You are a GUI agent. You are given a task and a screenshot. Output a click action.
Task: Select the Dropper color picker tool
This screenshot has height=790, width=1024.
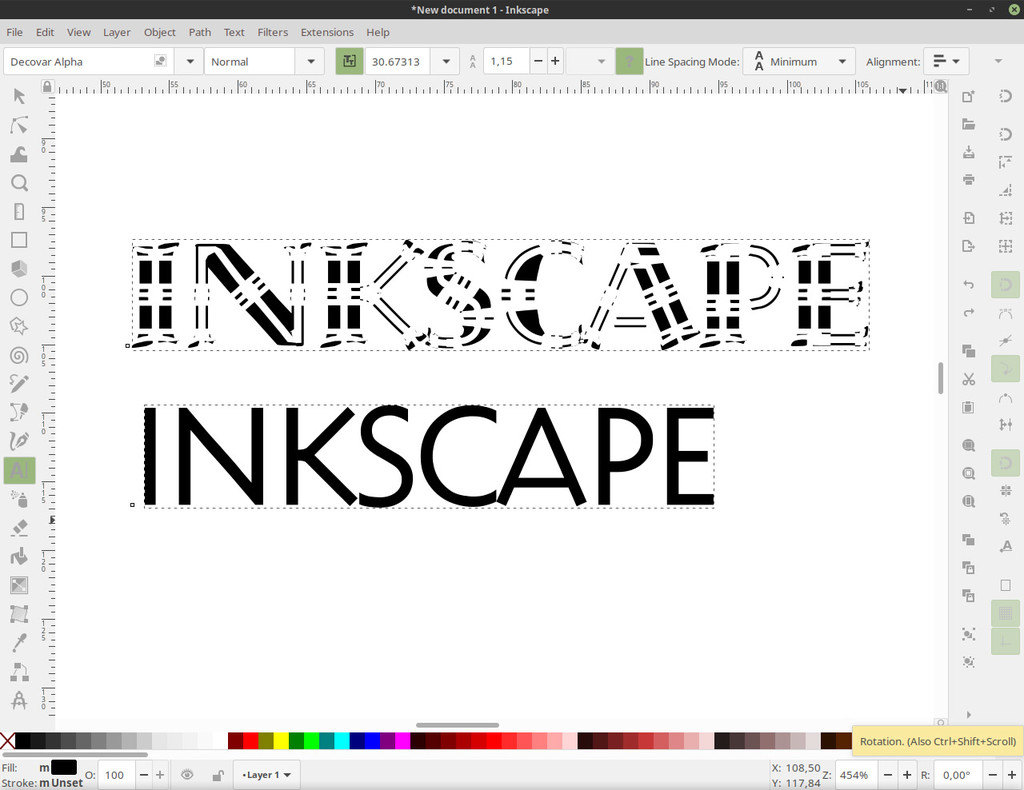pyautogui.click(x=19, y=641)
